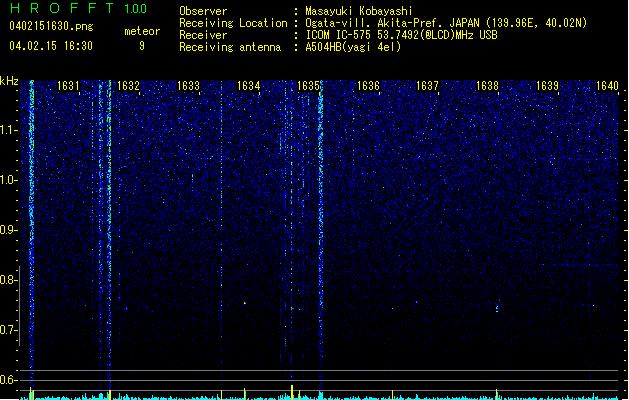Click the date stamp 04.02.15 16:30
The height and width of the screenshot is (400, 629).
point(51,46)
